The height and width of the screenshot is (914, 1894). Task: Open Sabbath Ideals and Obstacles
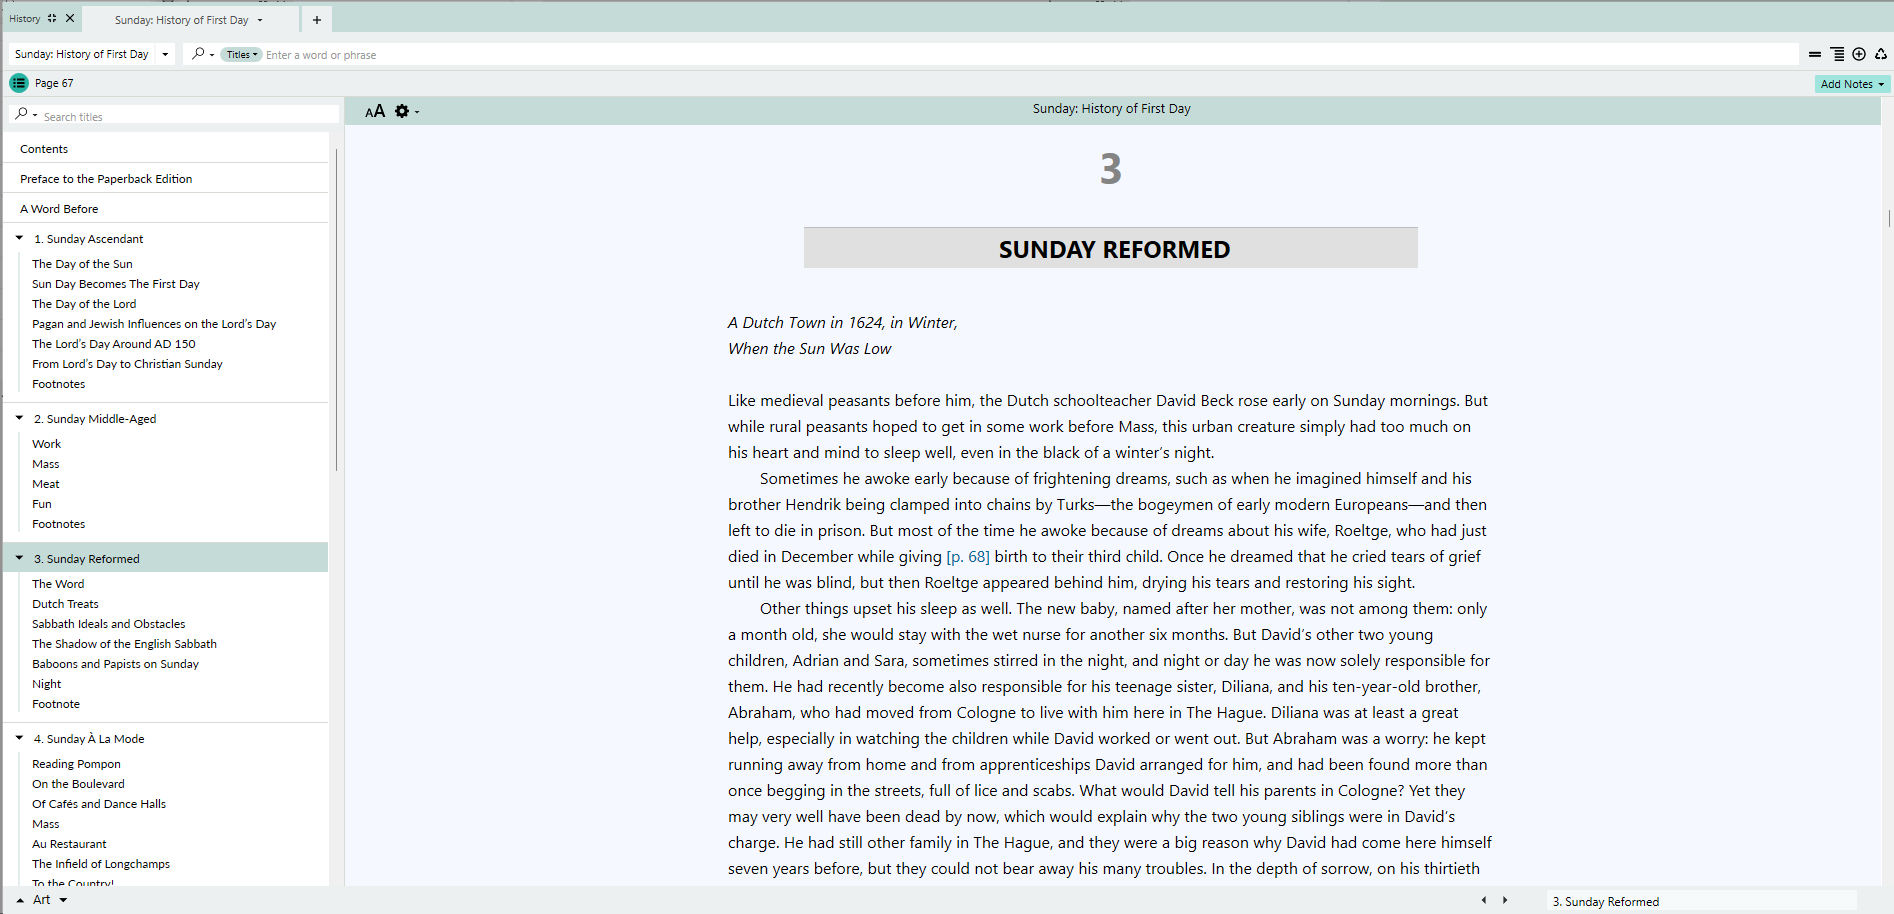pos(108,624)
